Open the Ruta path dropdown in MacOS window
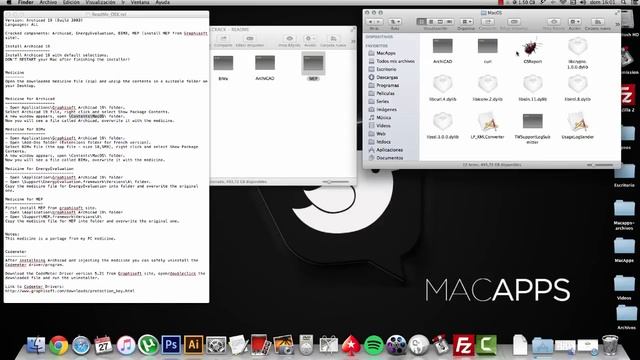640x360 pixels. (x=395, y=22)
